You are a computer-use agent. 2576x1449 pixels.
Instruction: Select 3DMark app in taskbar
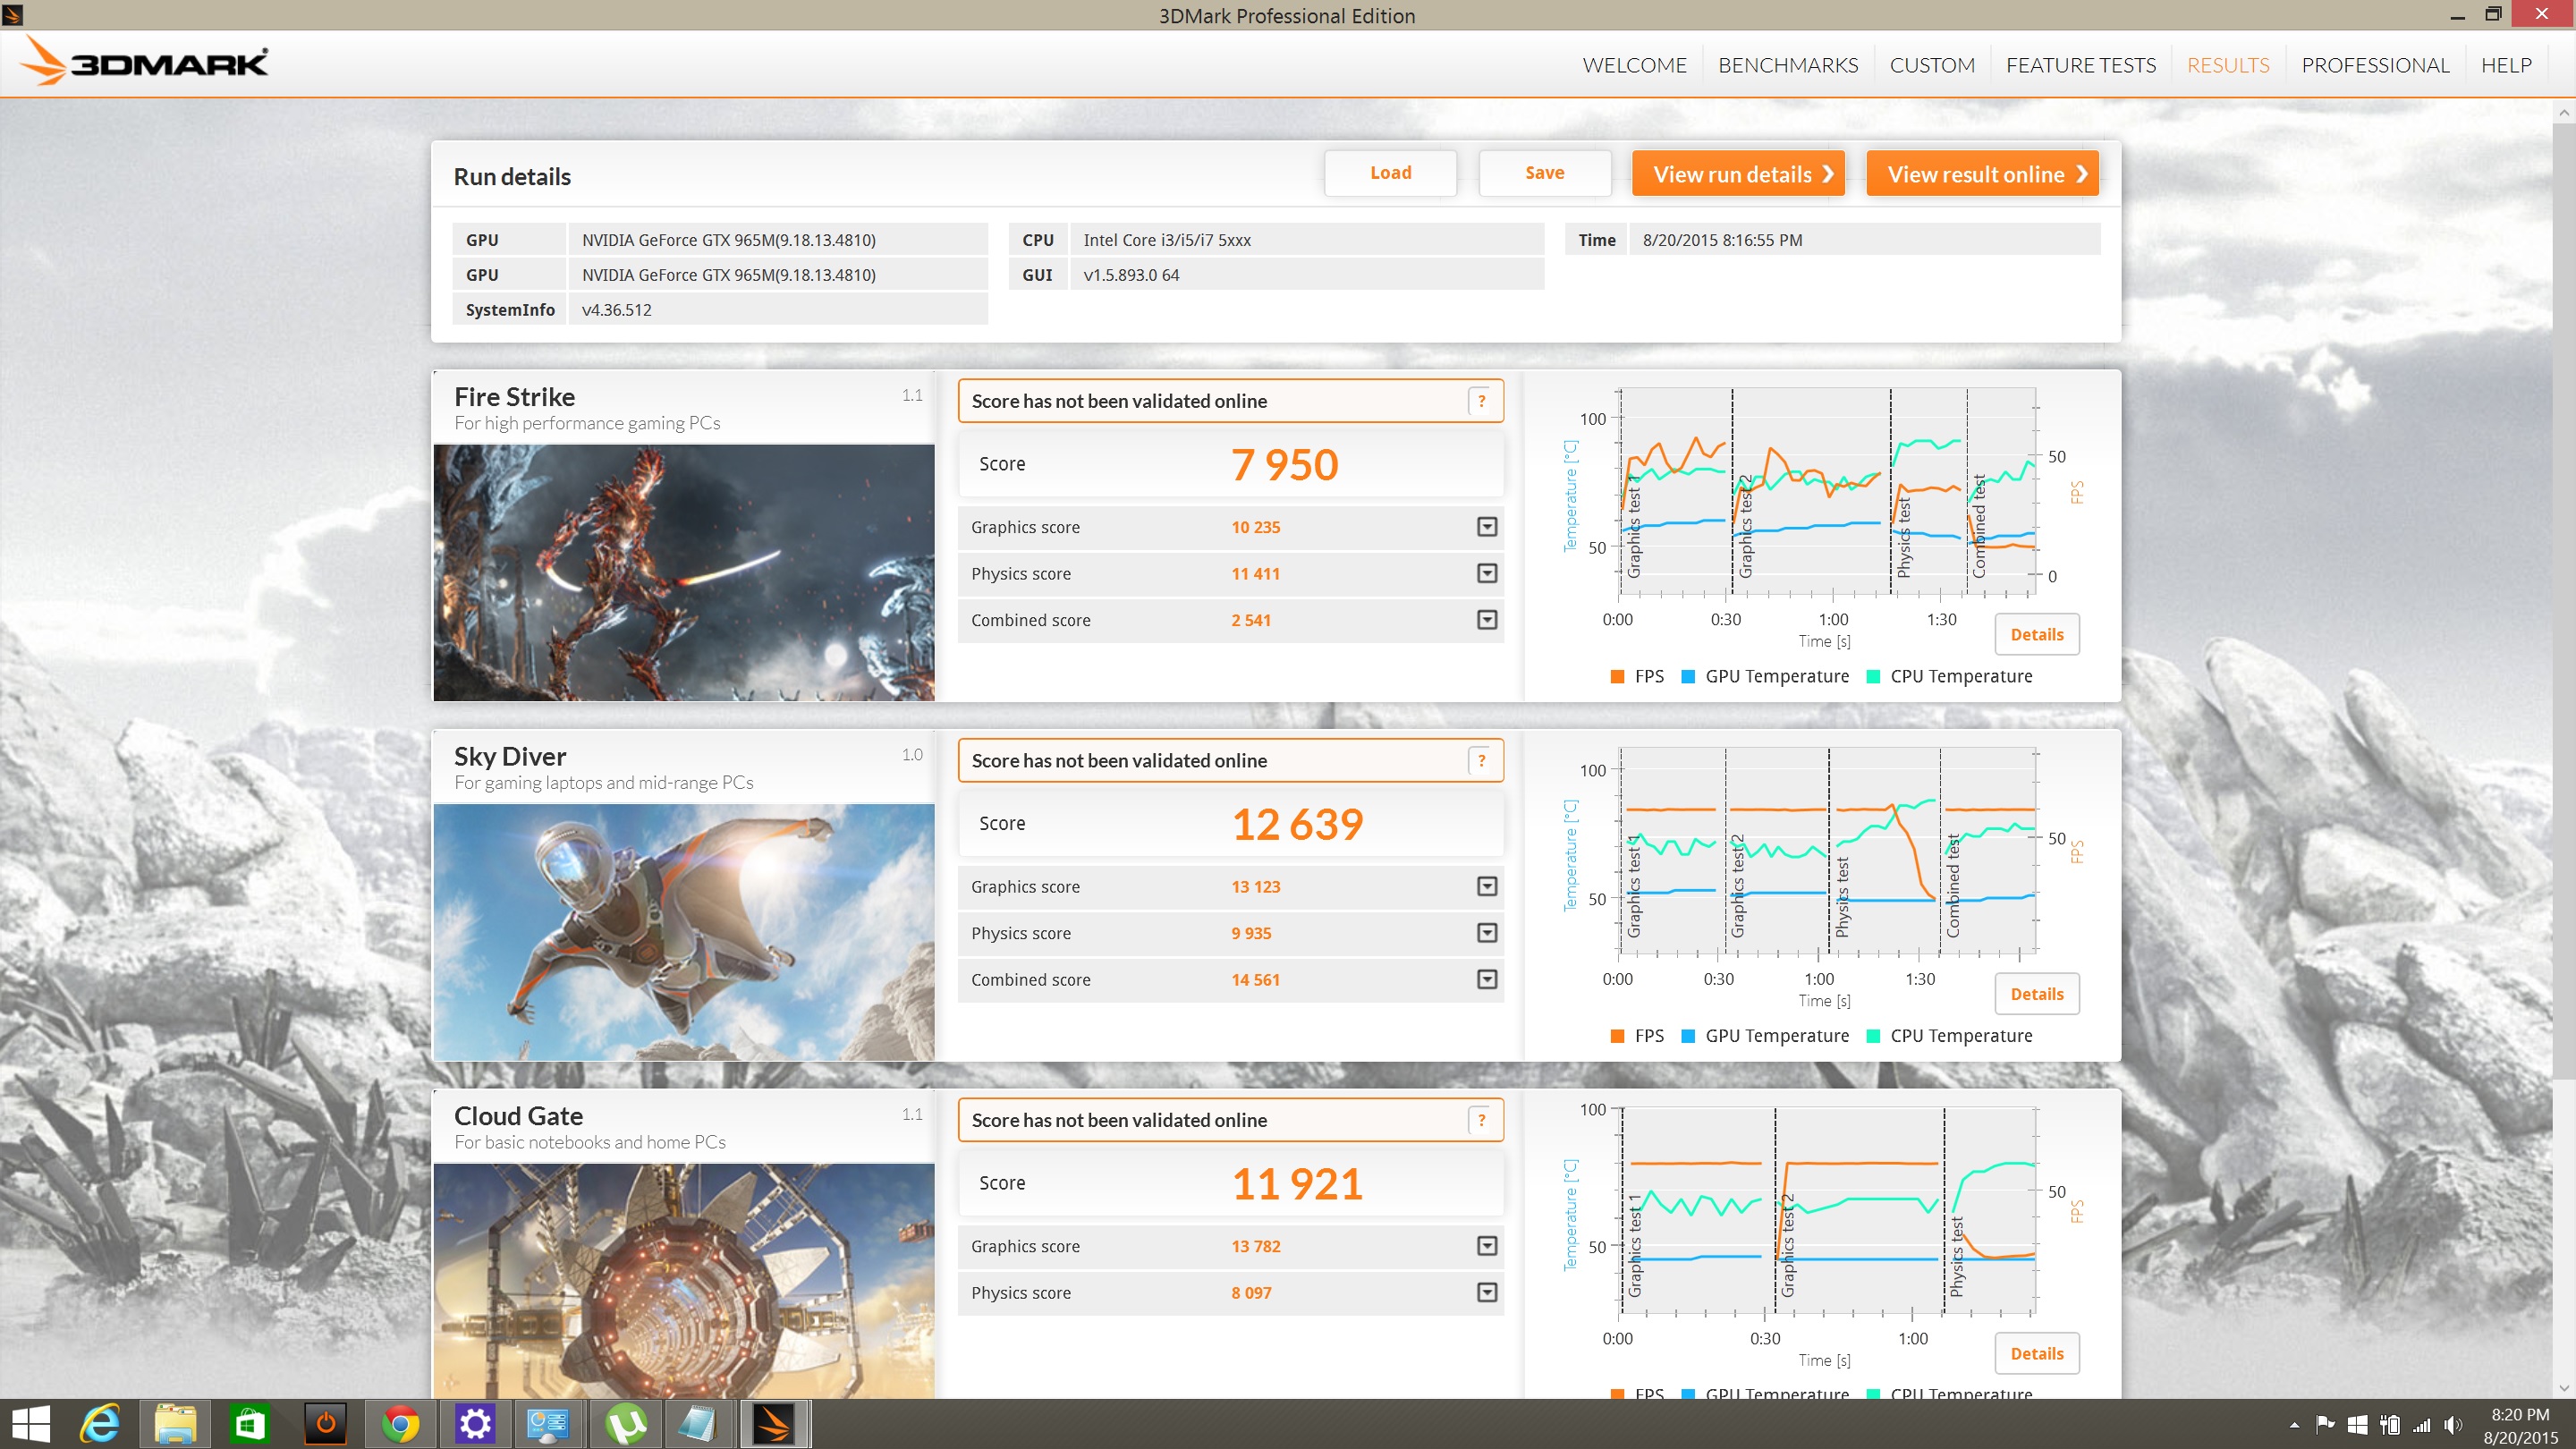(774, 1424)
